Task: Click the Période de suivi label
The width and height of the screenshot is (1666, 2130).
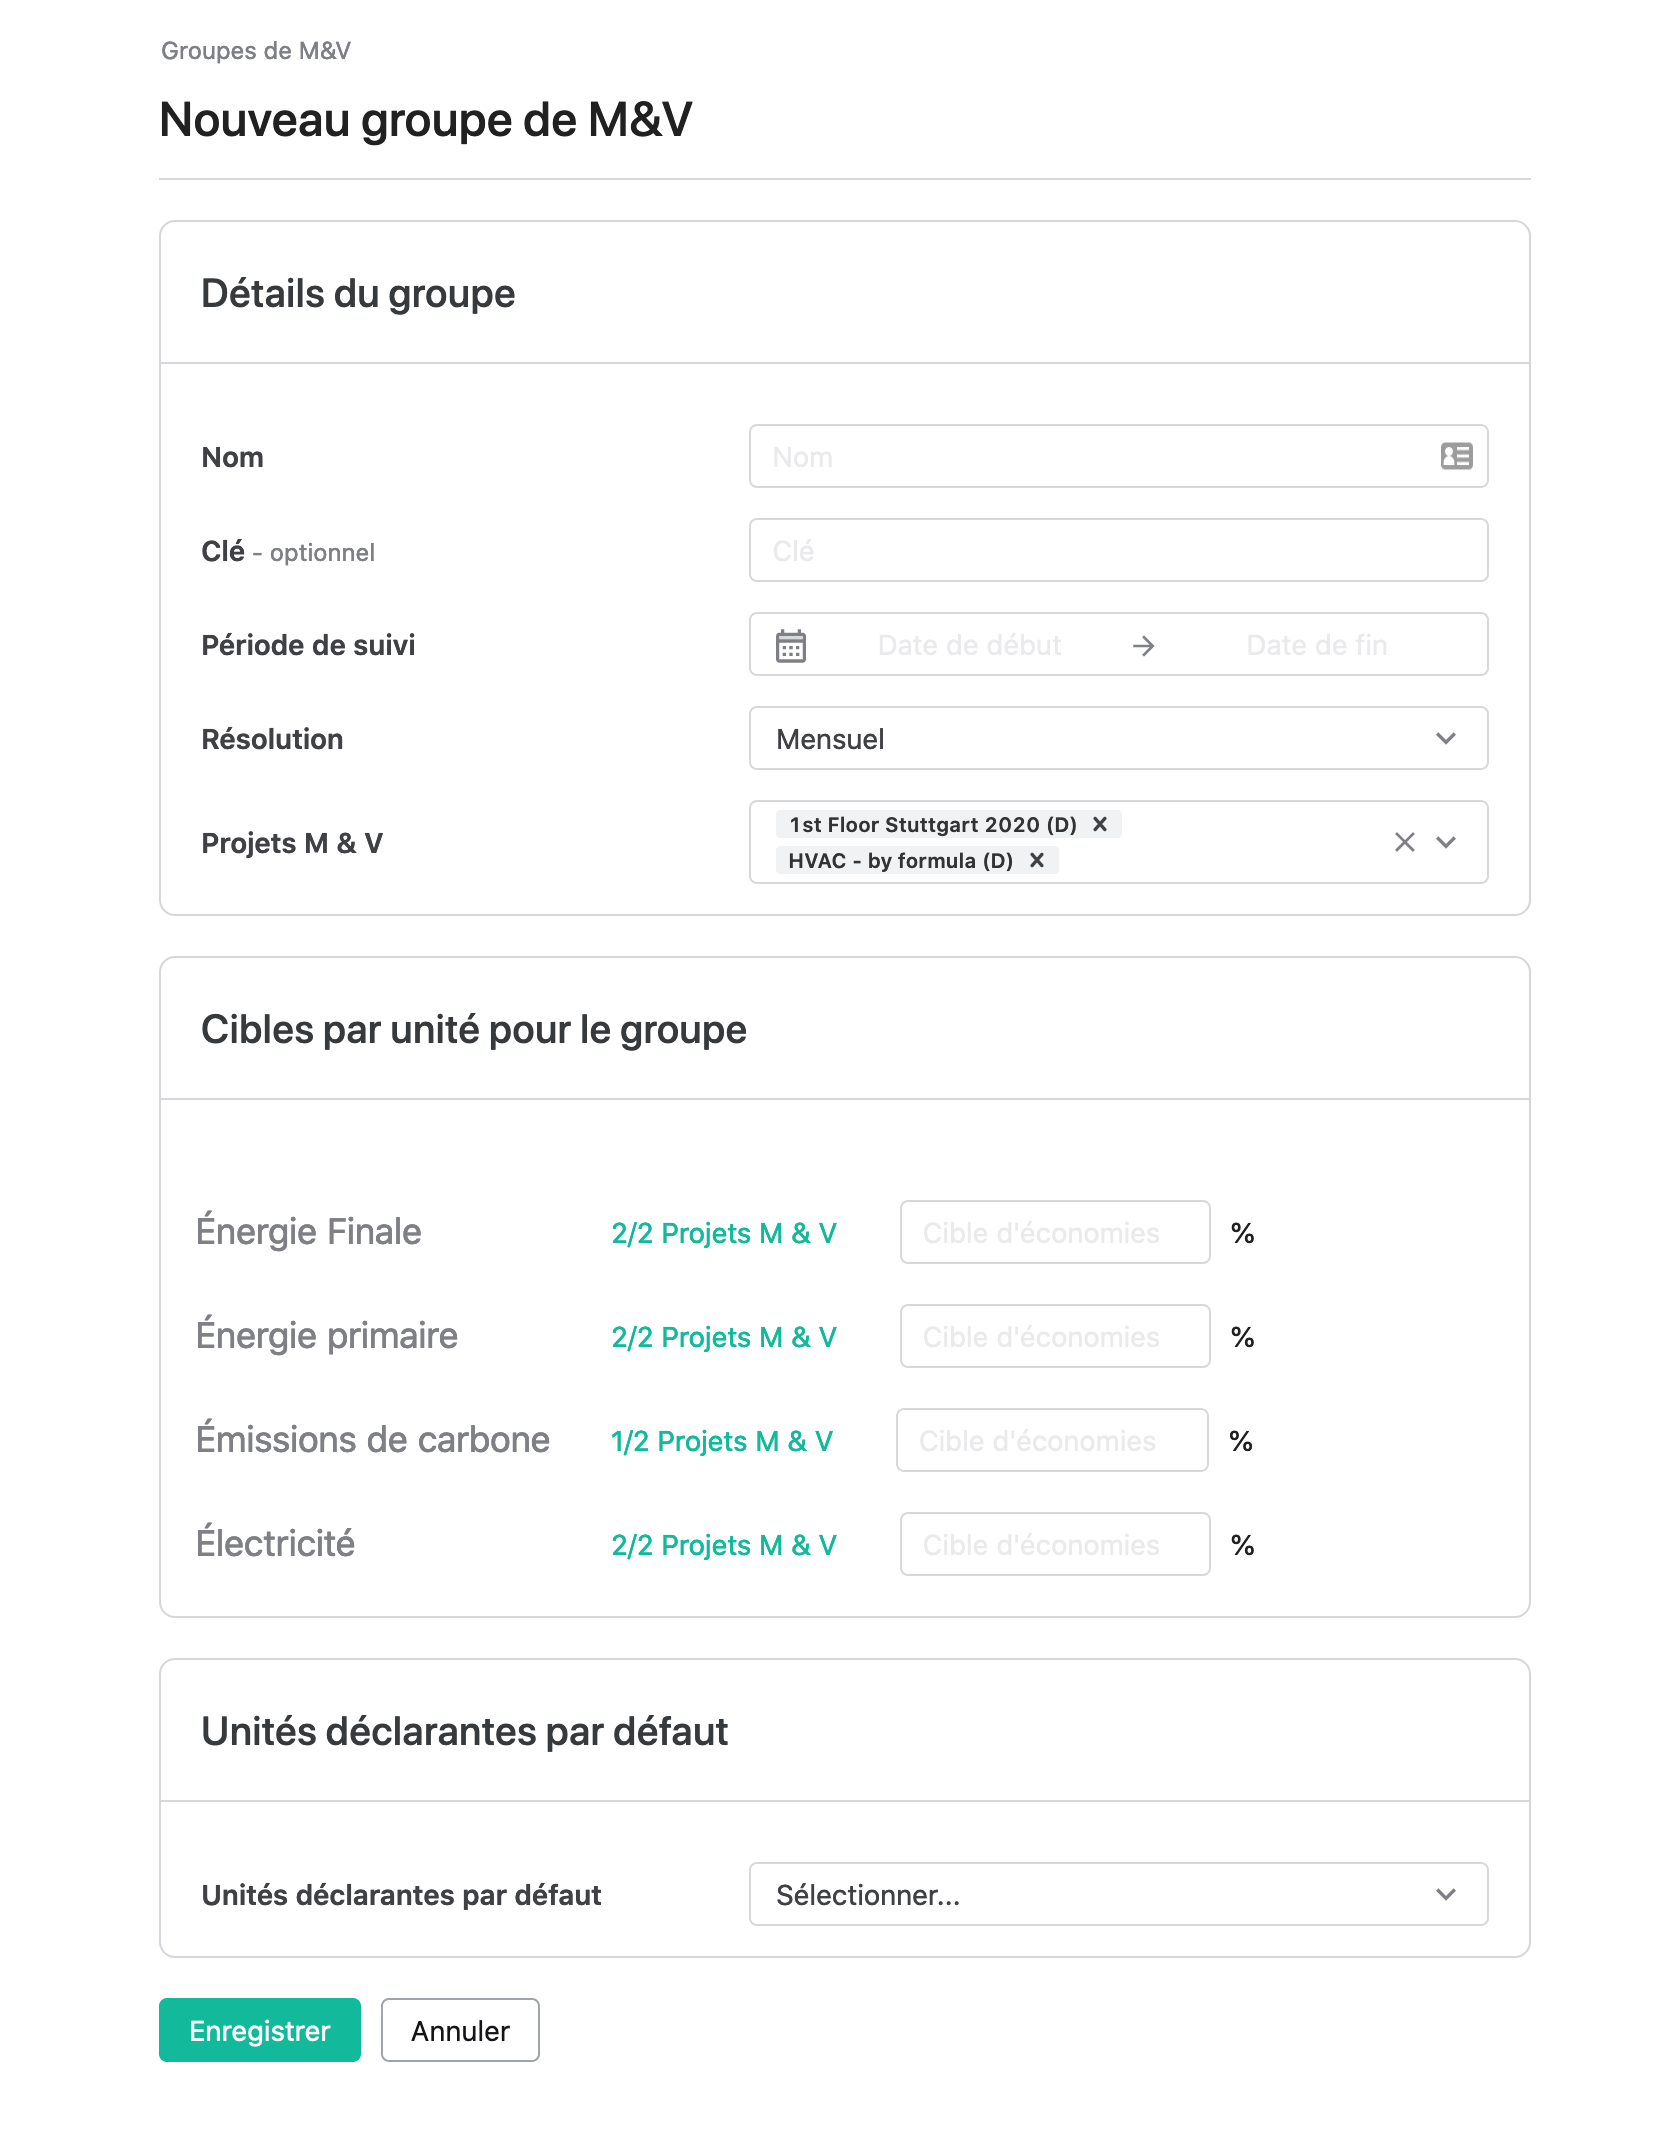Action: (308, 645)
